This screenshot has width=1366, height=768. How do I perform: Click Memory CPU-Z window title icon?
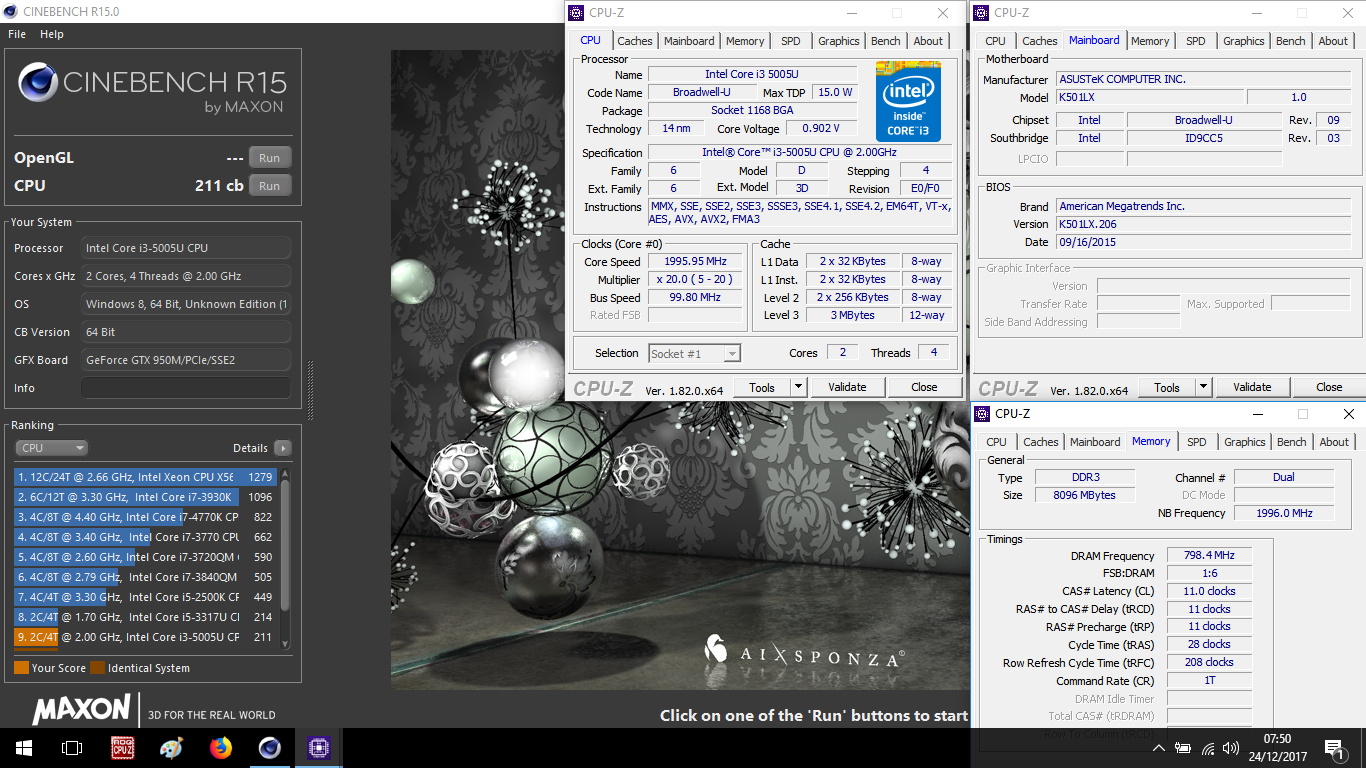(983, 413)
